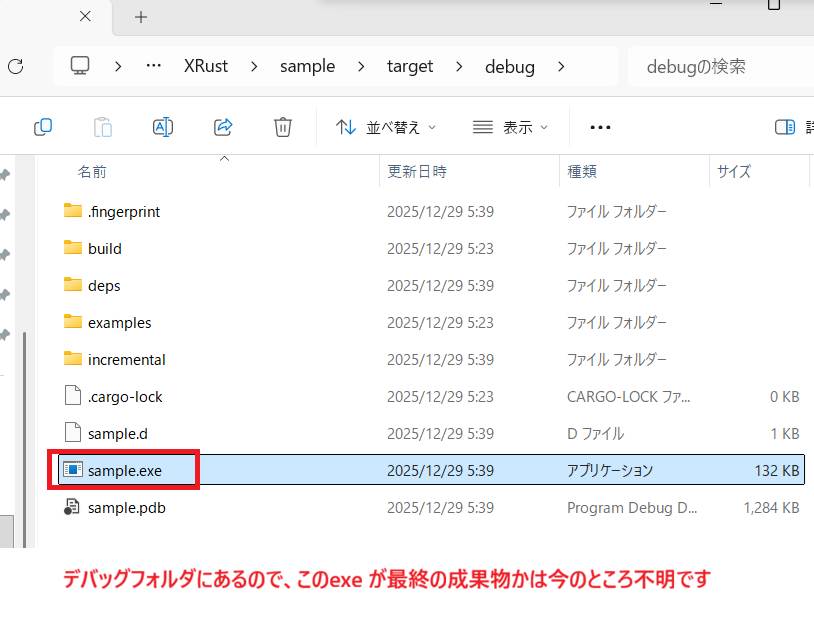Sort by 名前 column header
The height and width of the screenshot is (619, 814).
[92, 172]
